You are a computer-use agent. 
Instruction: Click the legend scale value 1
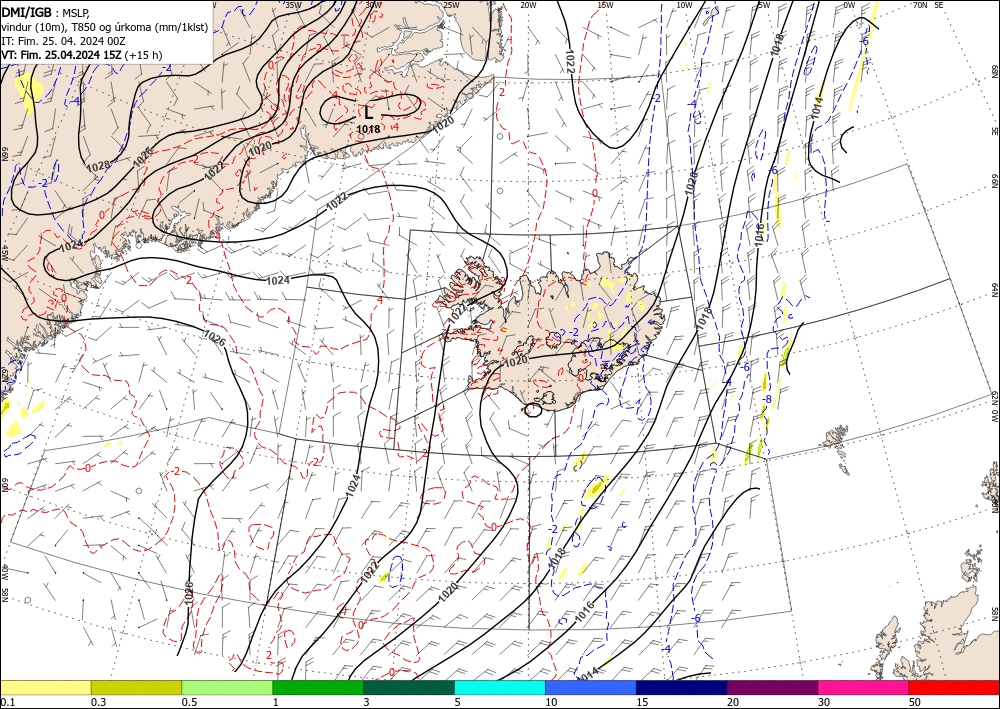click(x=276, y=702)
